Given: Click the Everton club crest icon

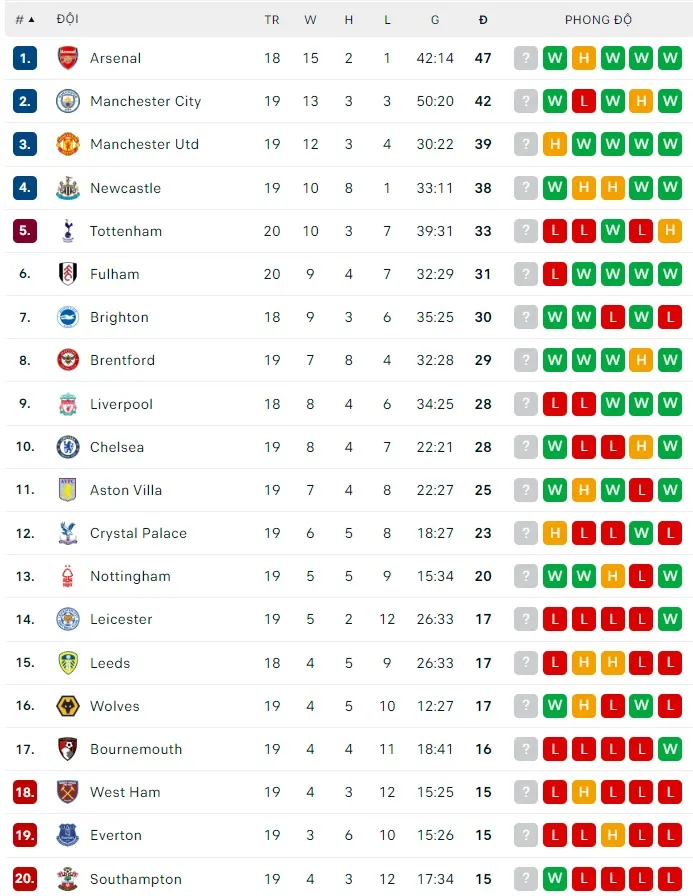Looking at the screenshot, I should coord(68,835).
